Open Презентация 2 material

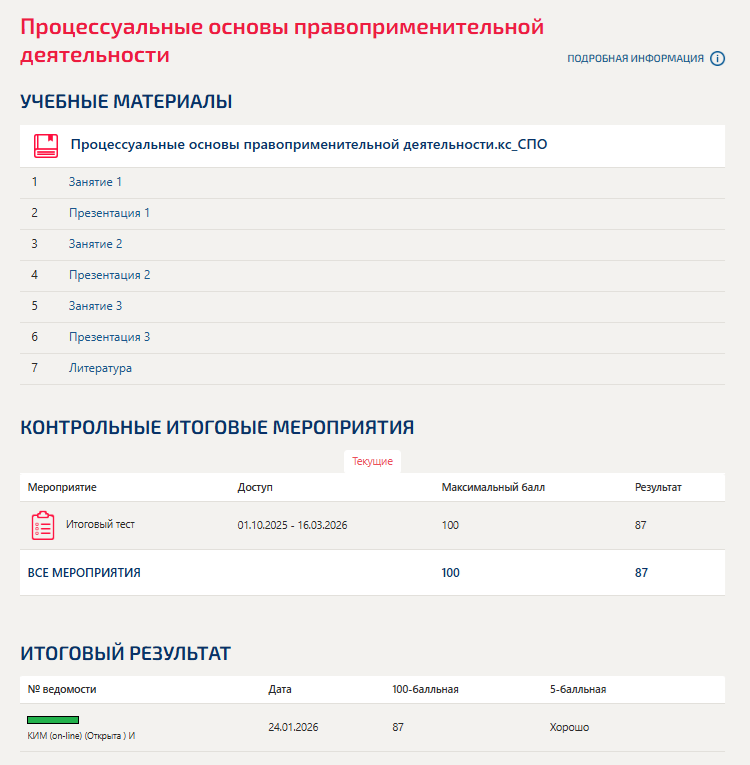click(109, 275)
